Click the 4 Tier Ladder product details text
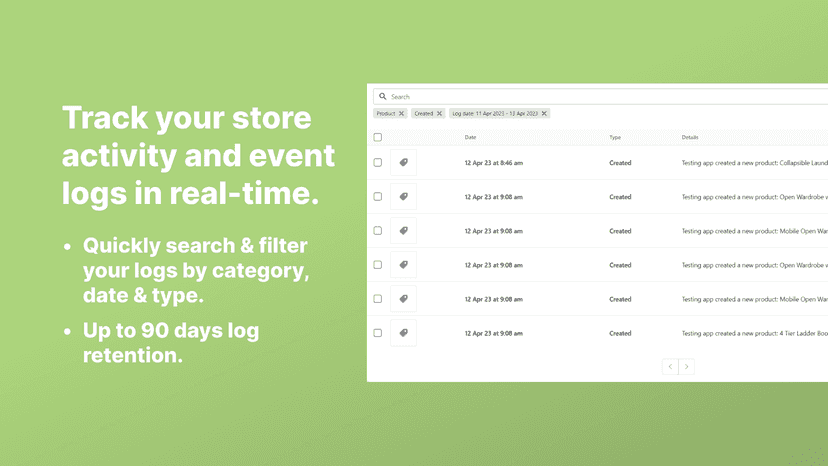The width and height of the screenshot is (828, 466). point(755,333)
